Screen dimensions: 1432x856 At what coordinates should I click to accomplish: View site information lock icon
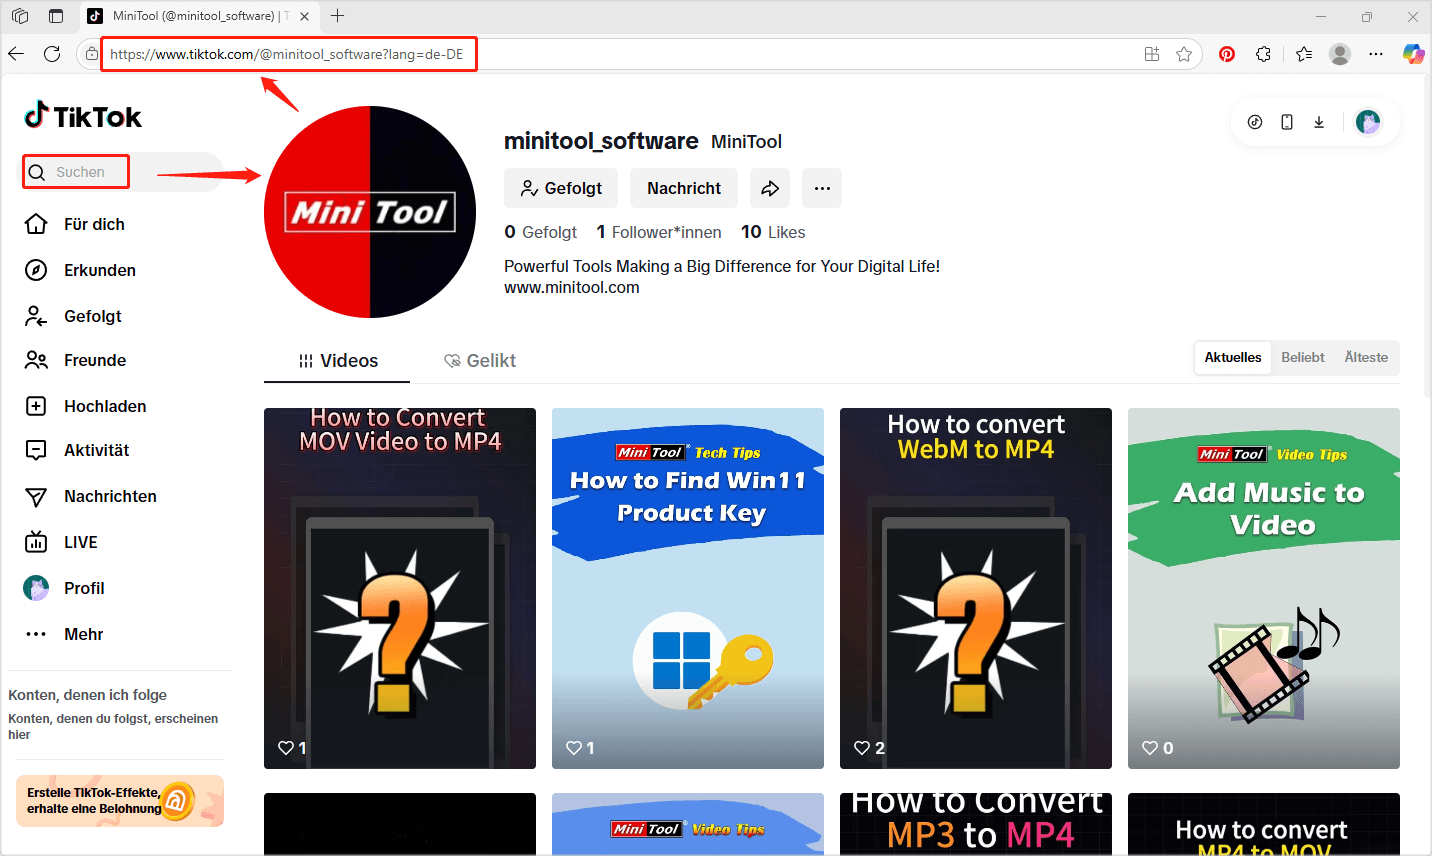coord(92,54)
